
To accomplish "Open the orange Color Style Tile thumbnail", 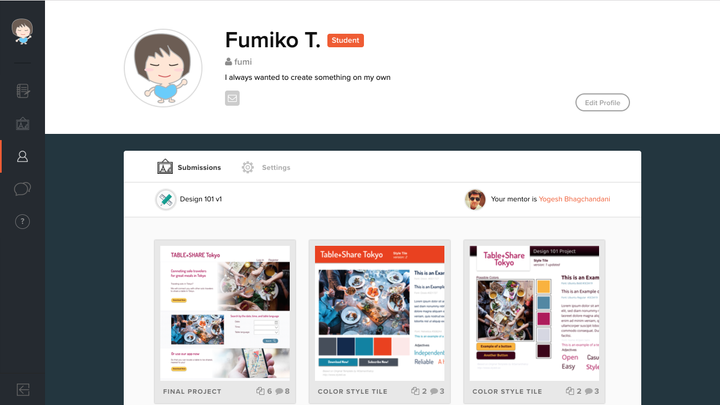I will point(380,313).
